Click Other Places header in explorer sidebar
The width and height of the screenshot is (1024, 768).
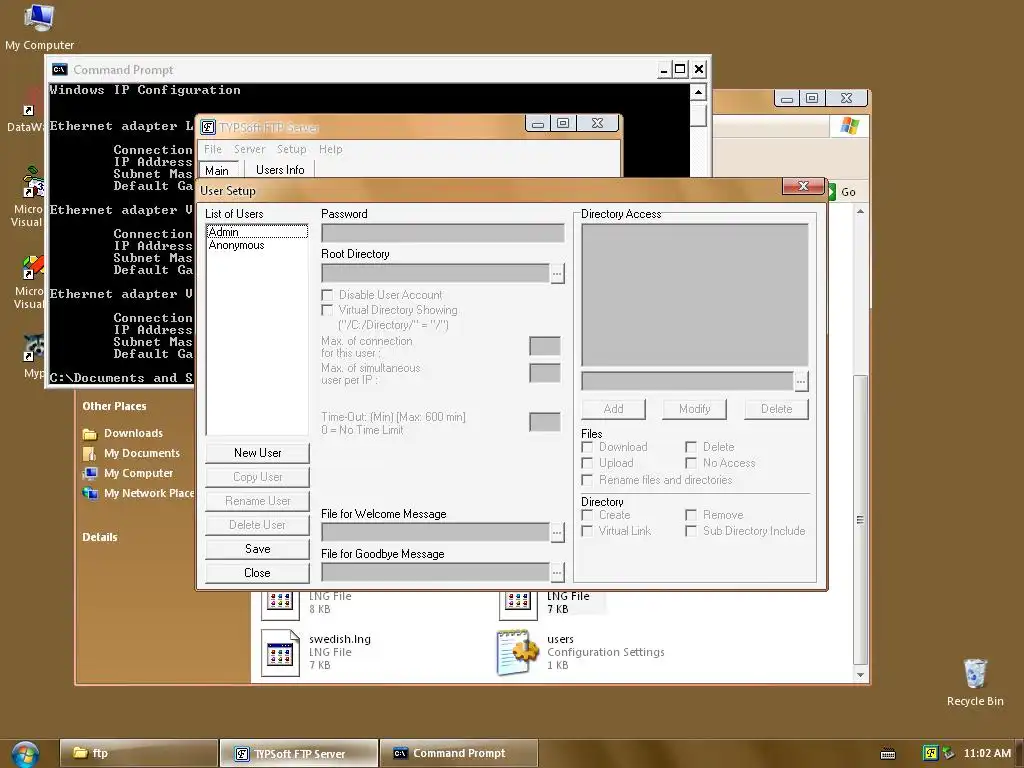114,406
